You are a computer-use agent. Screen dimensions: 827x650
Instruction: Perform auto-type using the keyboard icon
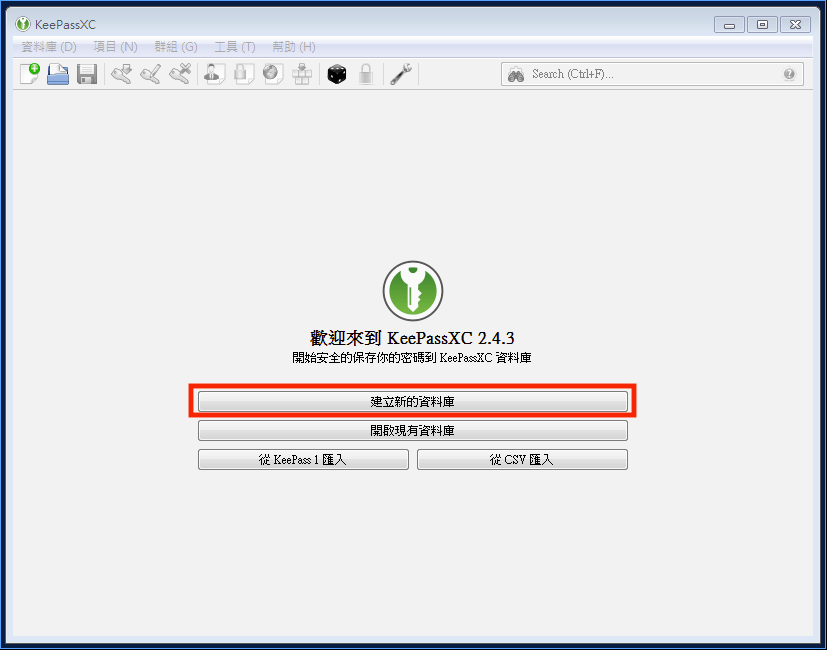click(302, 73)
